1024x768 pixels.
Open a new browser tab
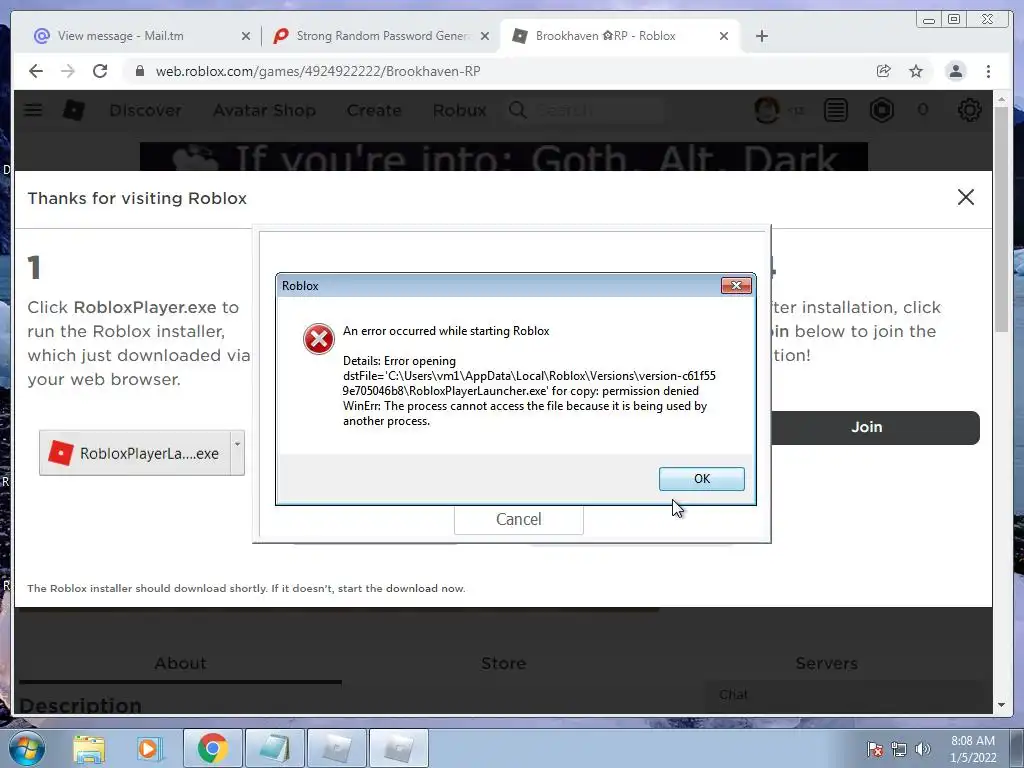[761, 36]
